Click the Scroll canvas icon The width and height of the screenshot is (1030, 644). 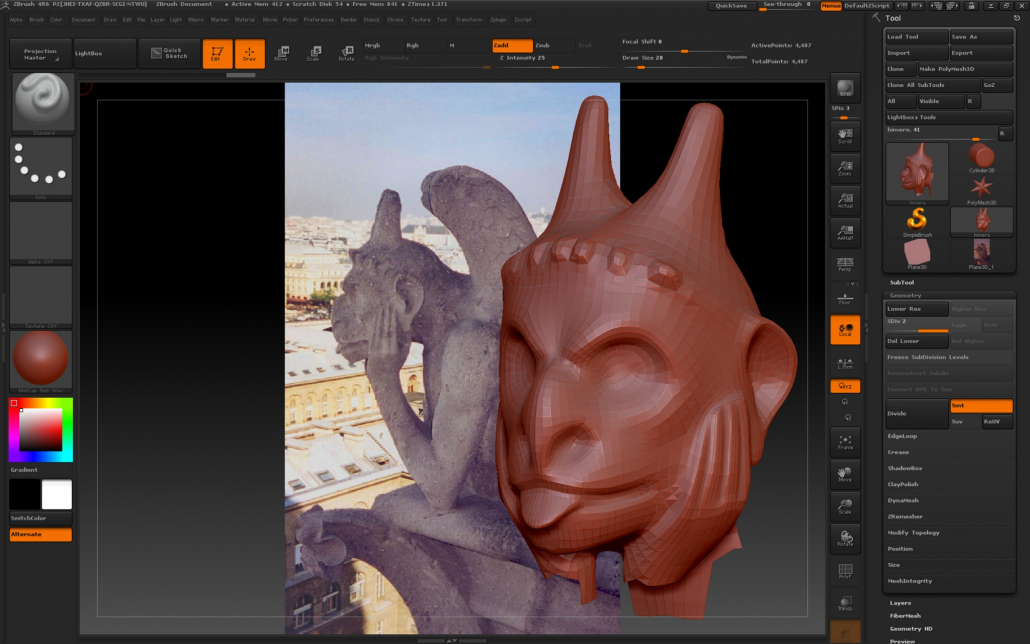pos(845,137)
